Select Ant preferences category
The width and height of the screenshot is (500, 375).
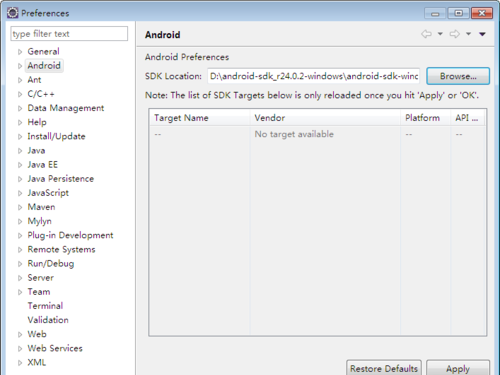34,80
